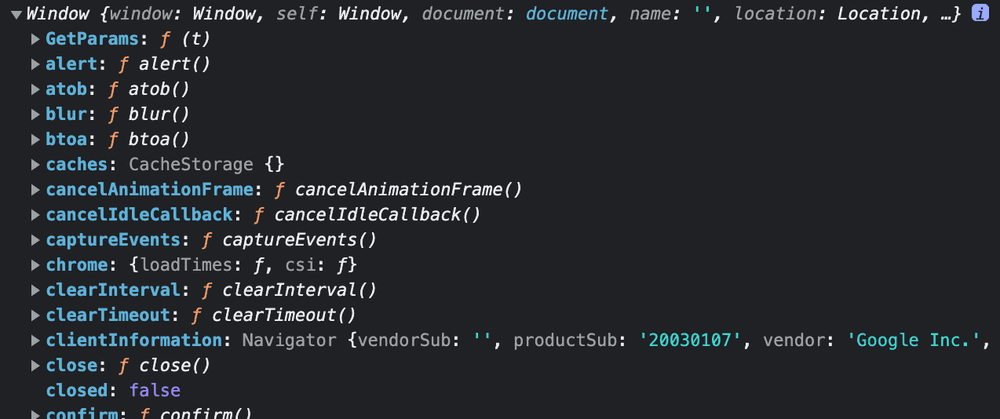Expand clientInformation Navigator object
1000x419 pixels.
(x=36, y=341)
